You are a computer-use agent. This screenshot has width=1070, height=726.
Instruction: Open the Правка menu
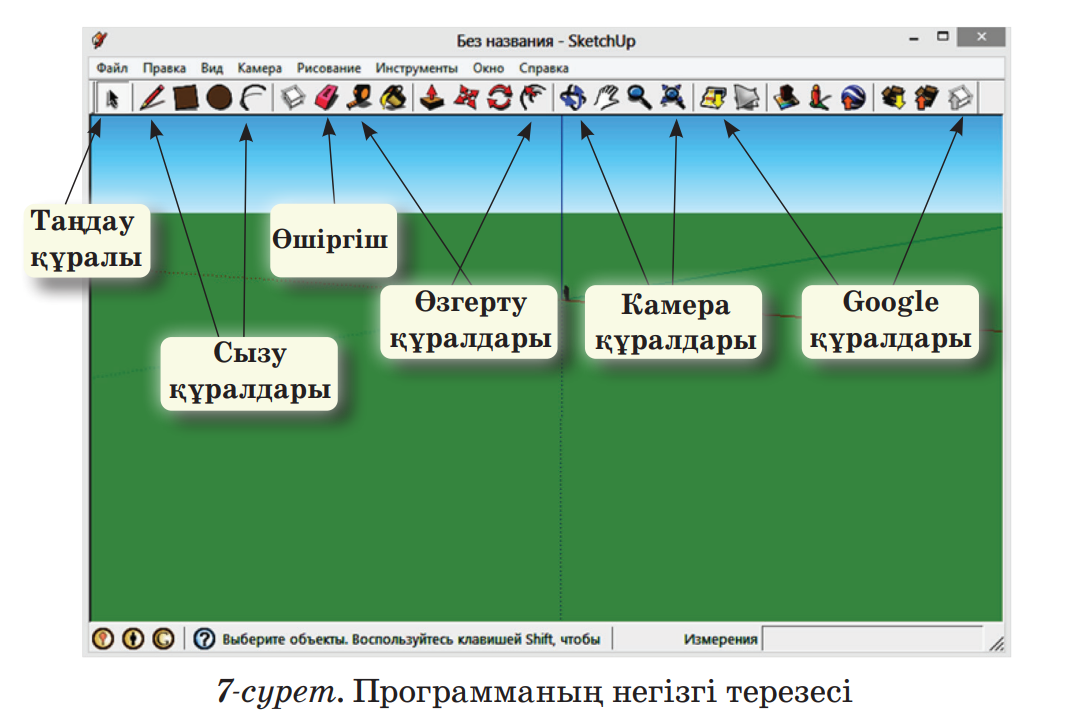164,68
